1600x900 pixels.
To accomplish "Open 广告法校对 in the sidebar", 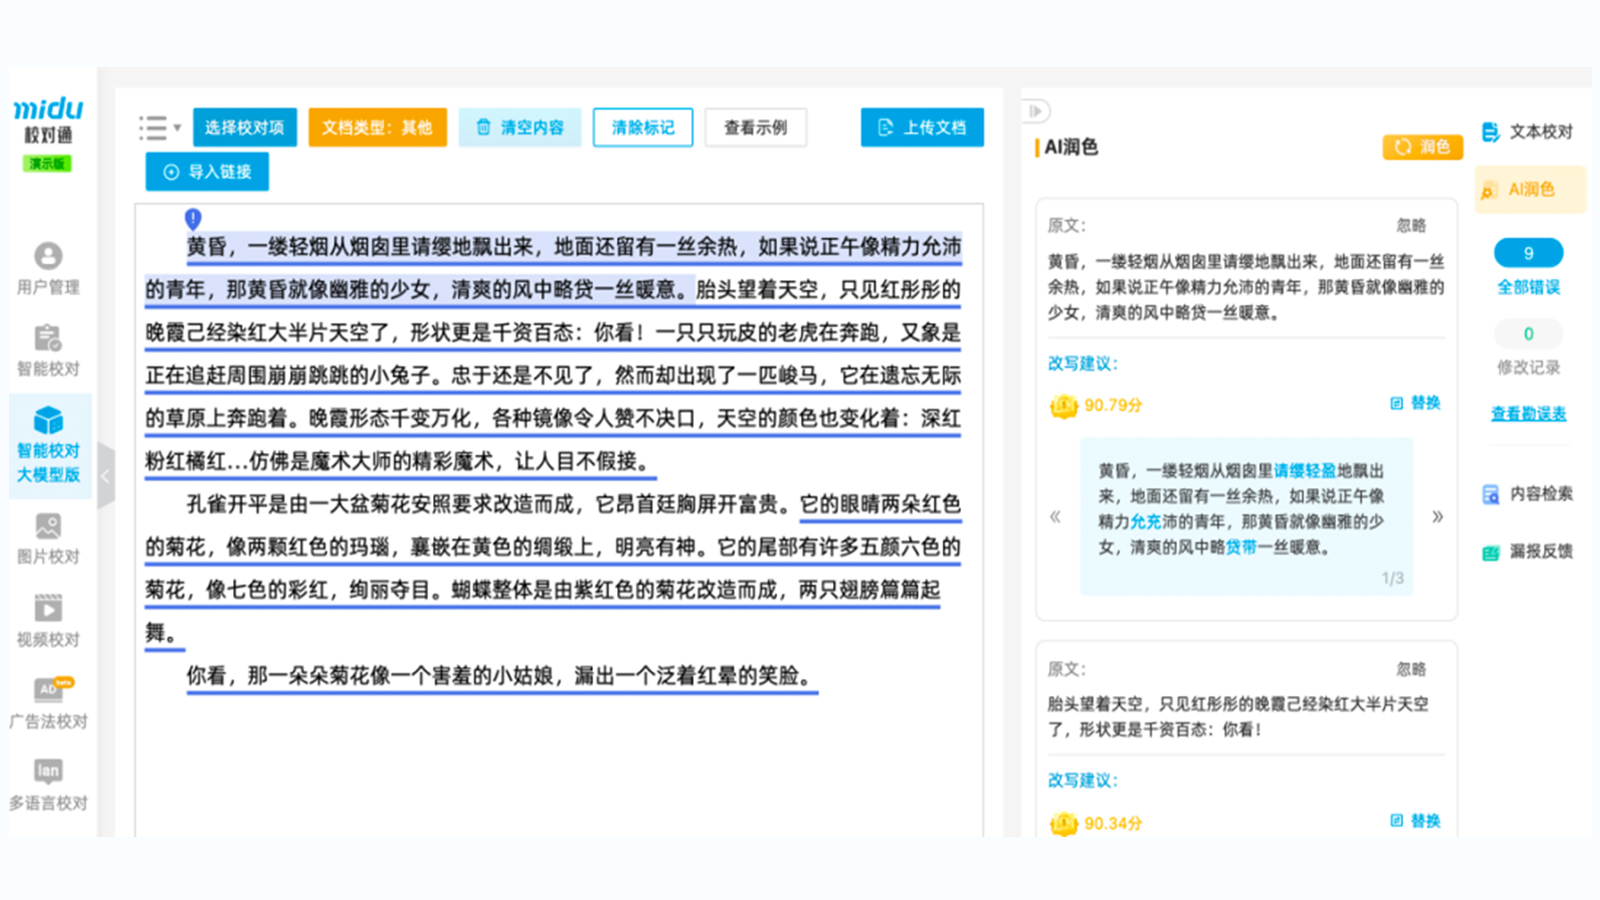I will [x=48, y=702].
